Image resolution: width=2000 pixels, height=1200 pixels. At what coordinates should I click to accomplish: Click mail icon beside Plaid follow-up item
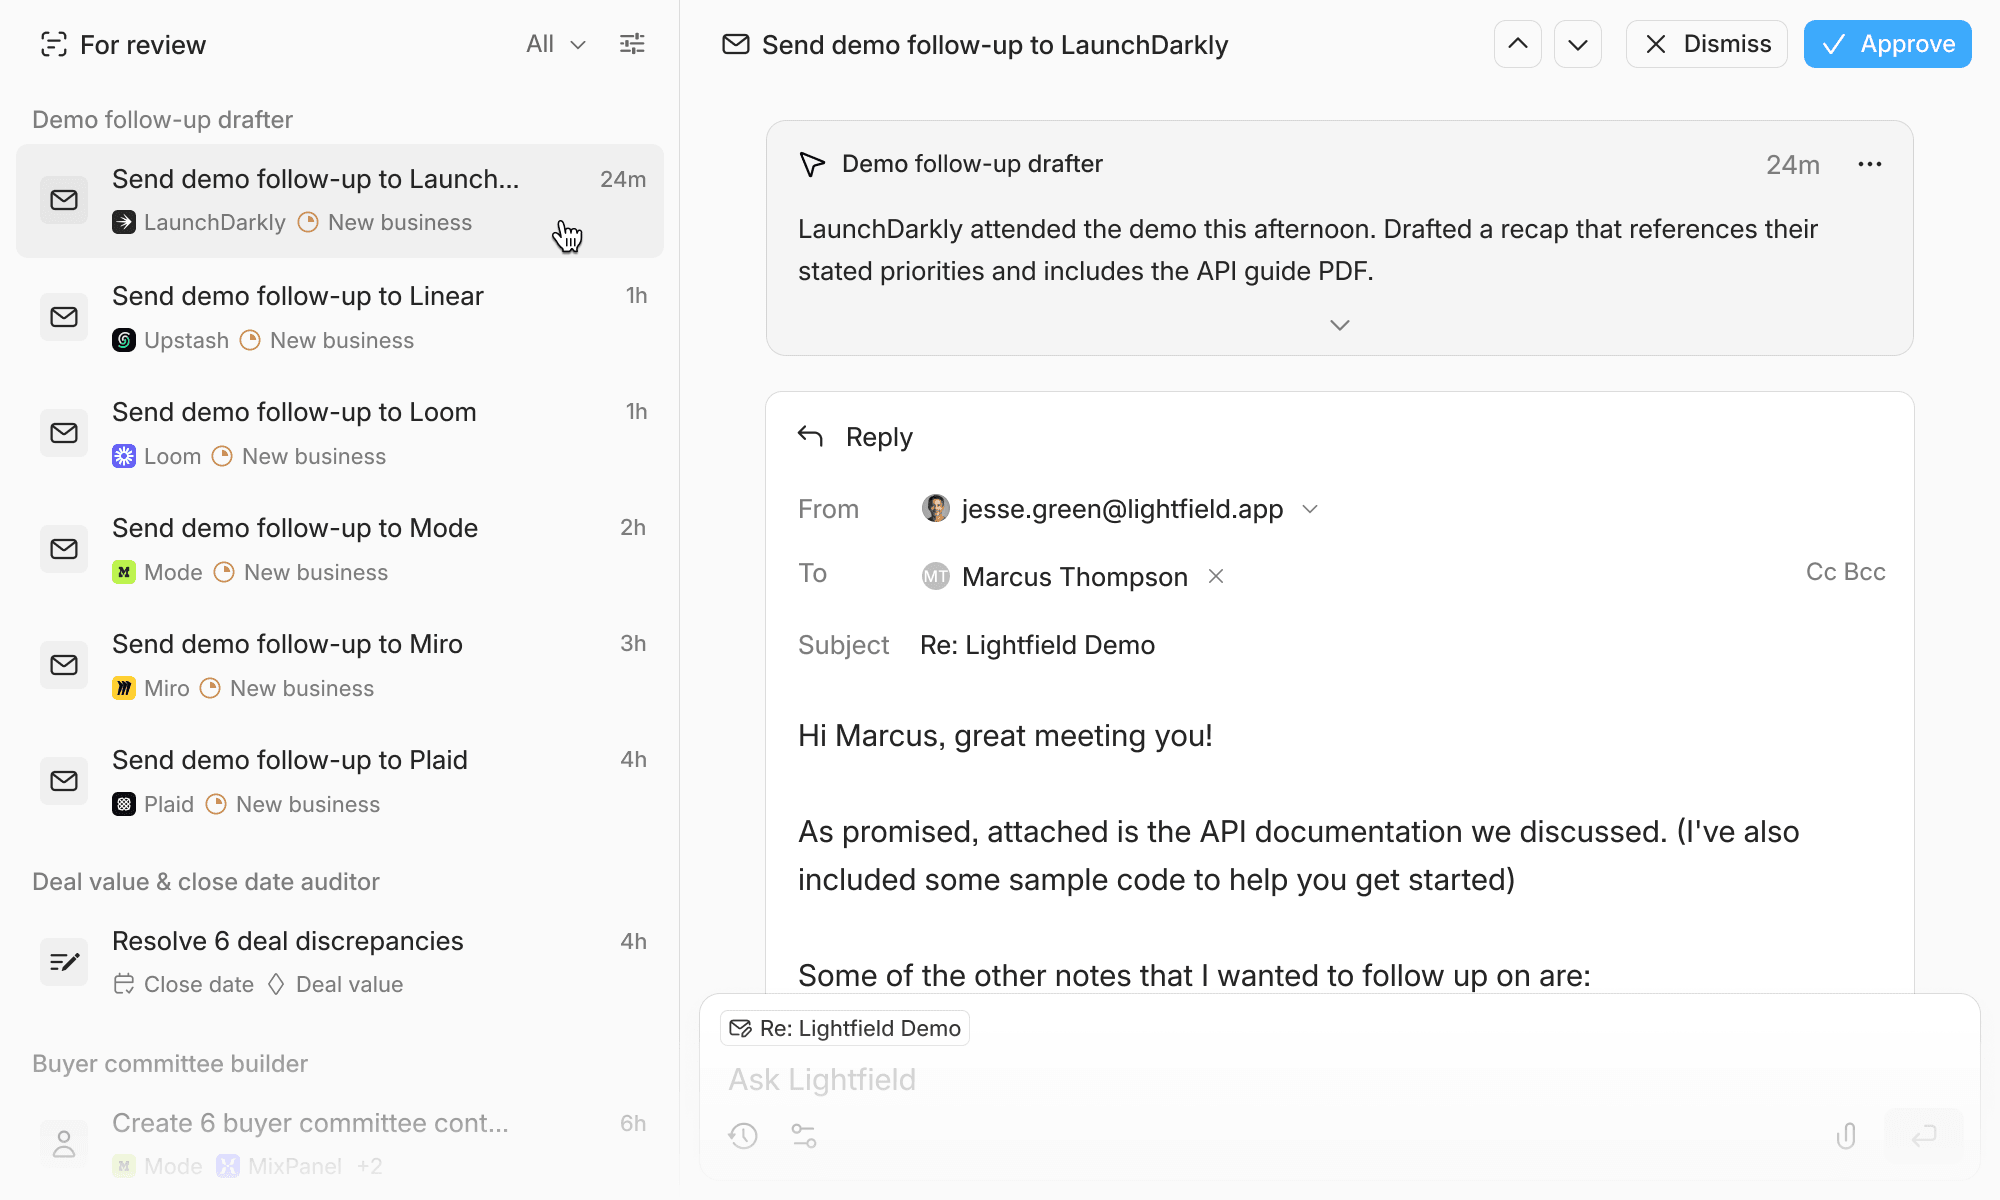64,781
